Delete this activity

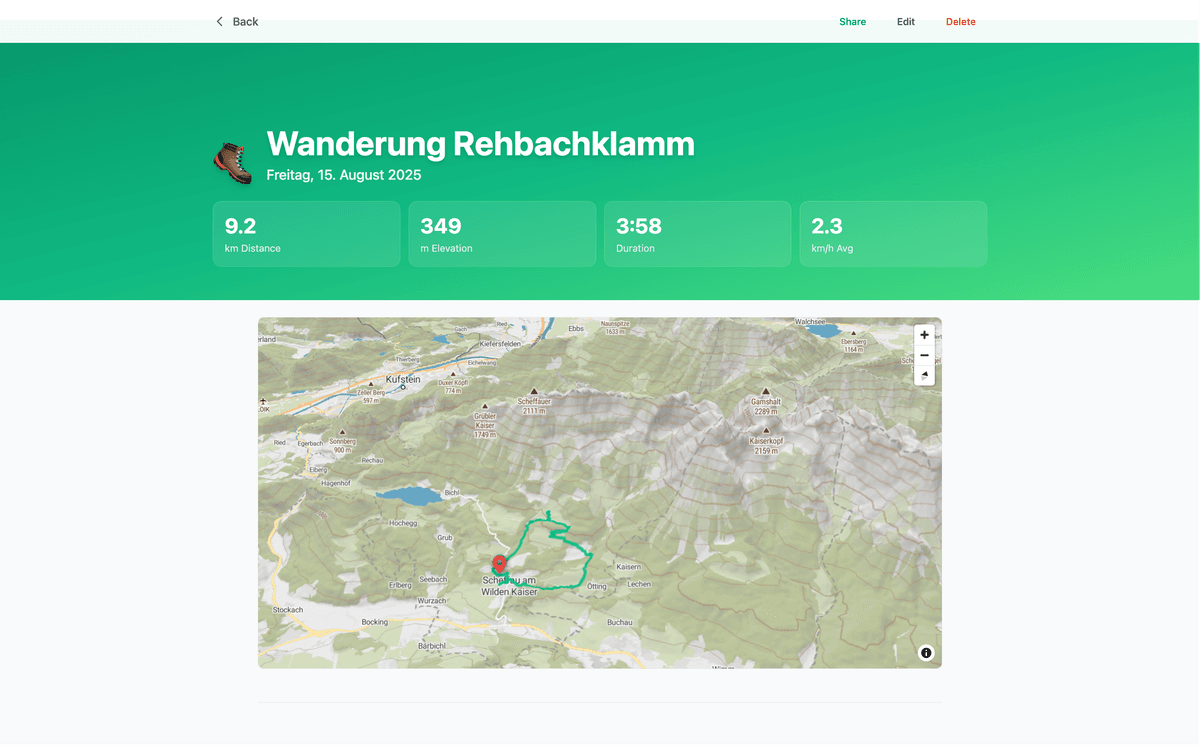click(961, 22)
